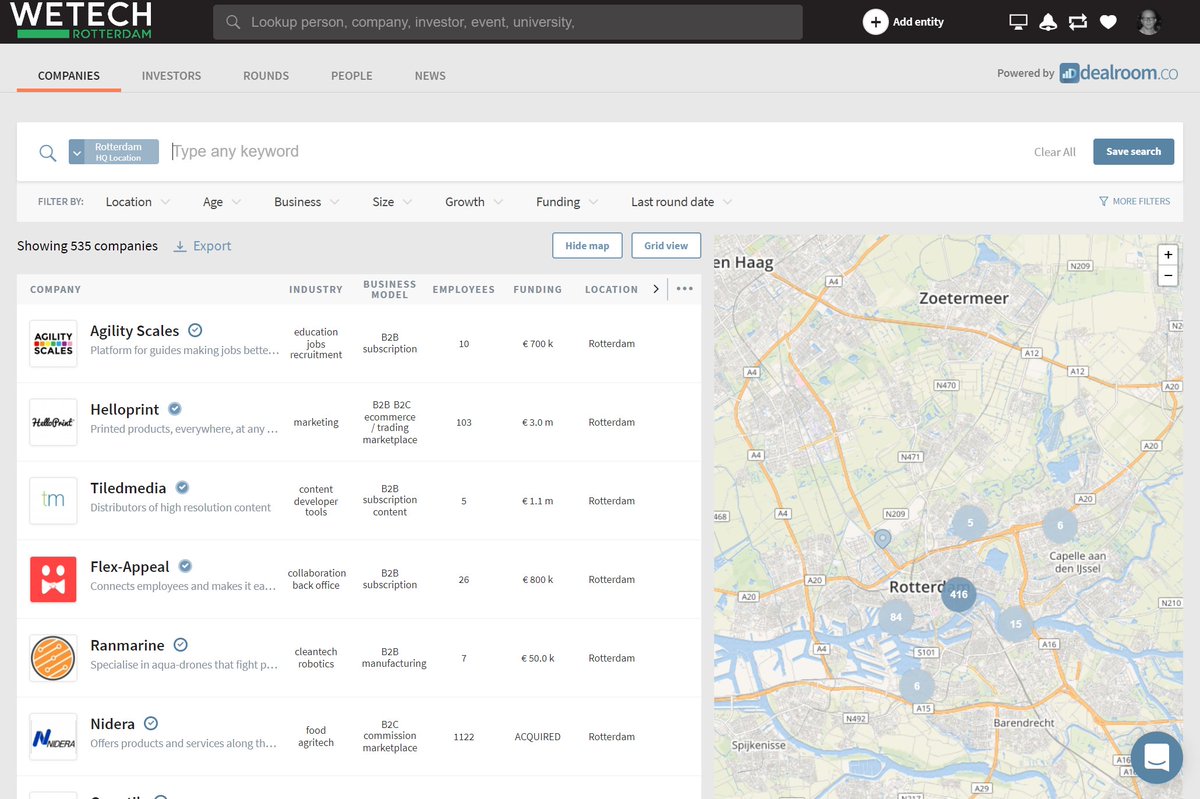Click Ranmarine verified badge
Screen dimensions: 1200x799
click(181, 645)
